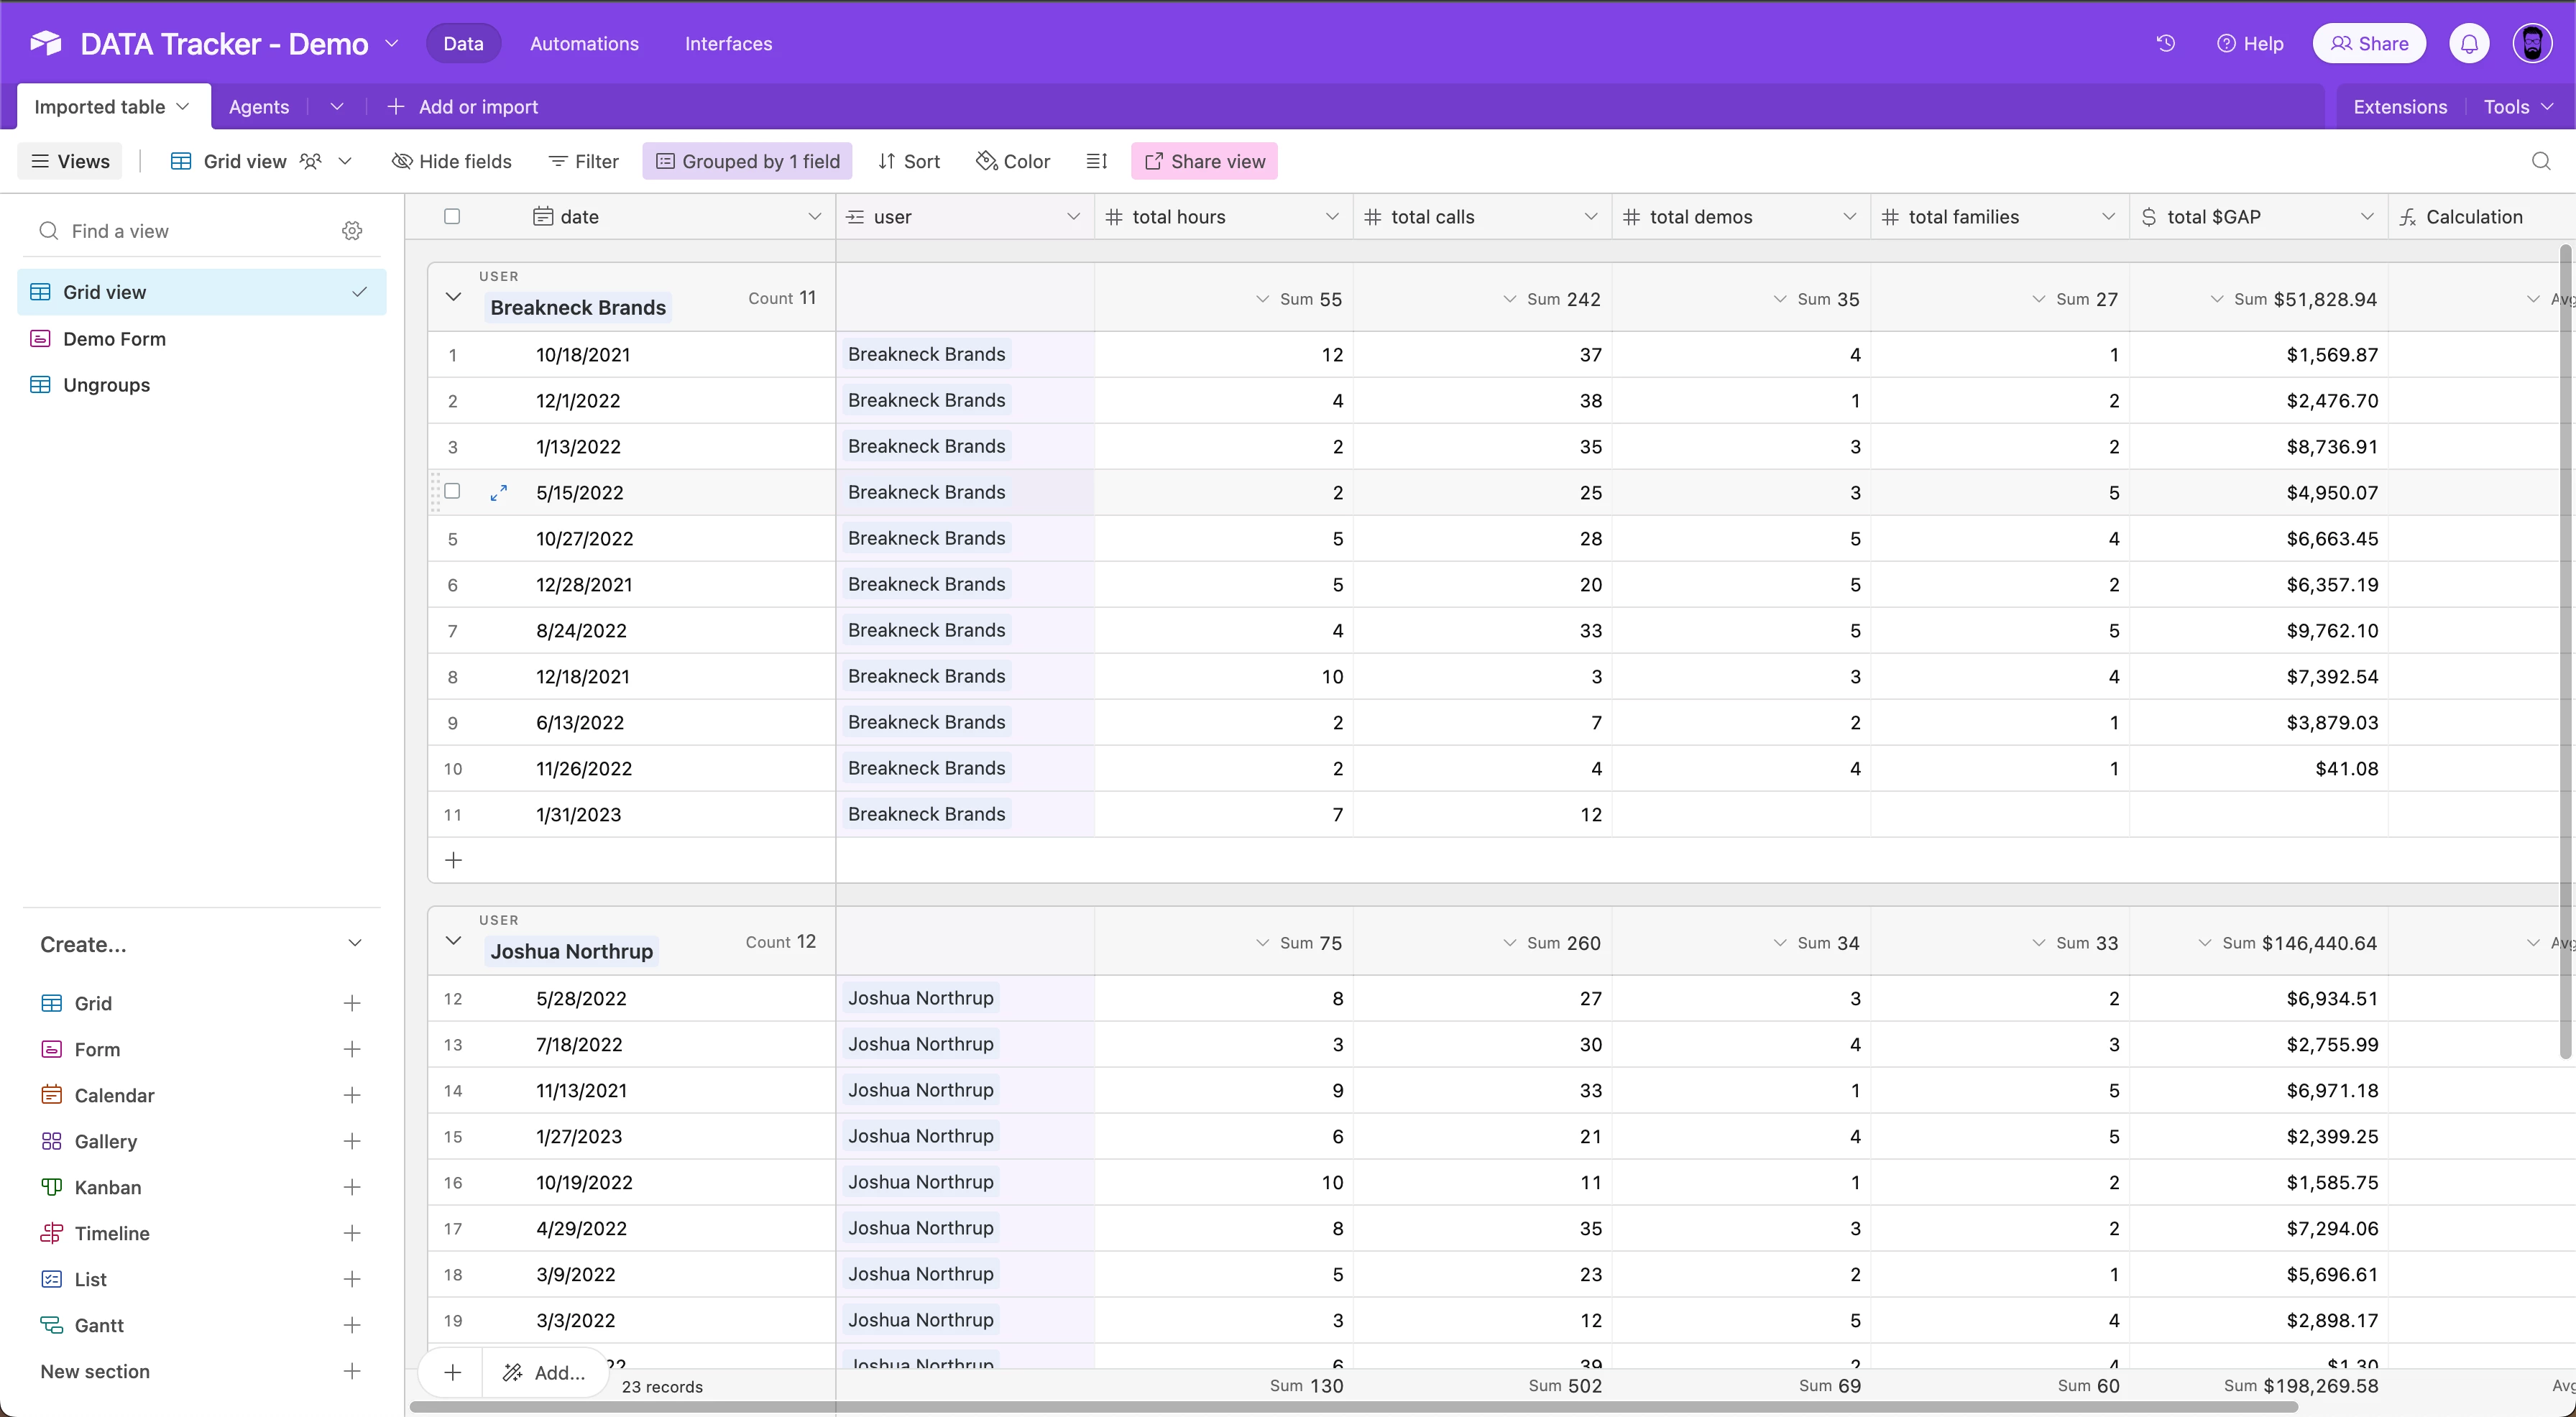Image resolution: width=2576 pixels, height=1417 pixels.
Task: Collapse the Joshua Northrup group
Action: coord(453,941)
